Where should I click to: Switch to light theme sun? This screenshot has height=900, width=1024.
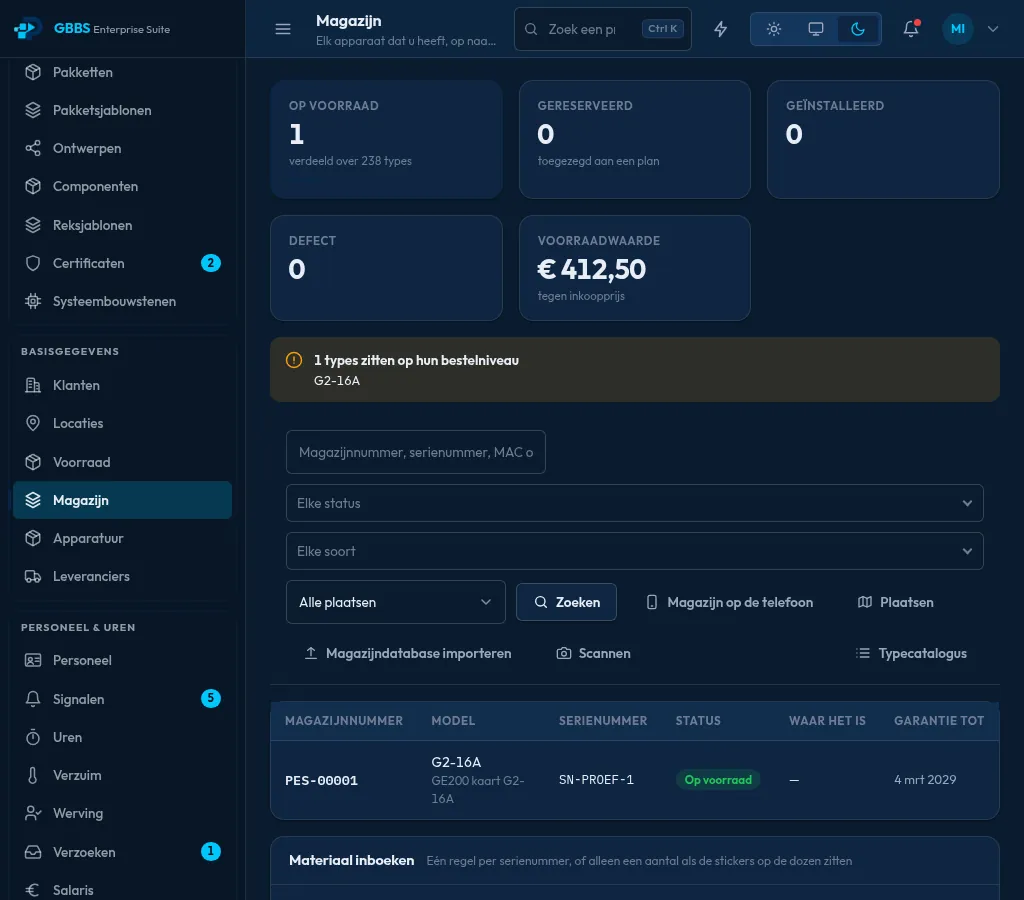pyautogui.click(x=774, y=29)
